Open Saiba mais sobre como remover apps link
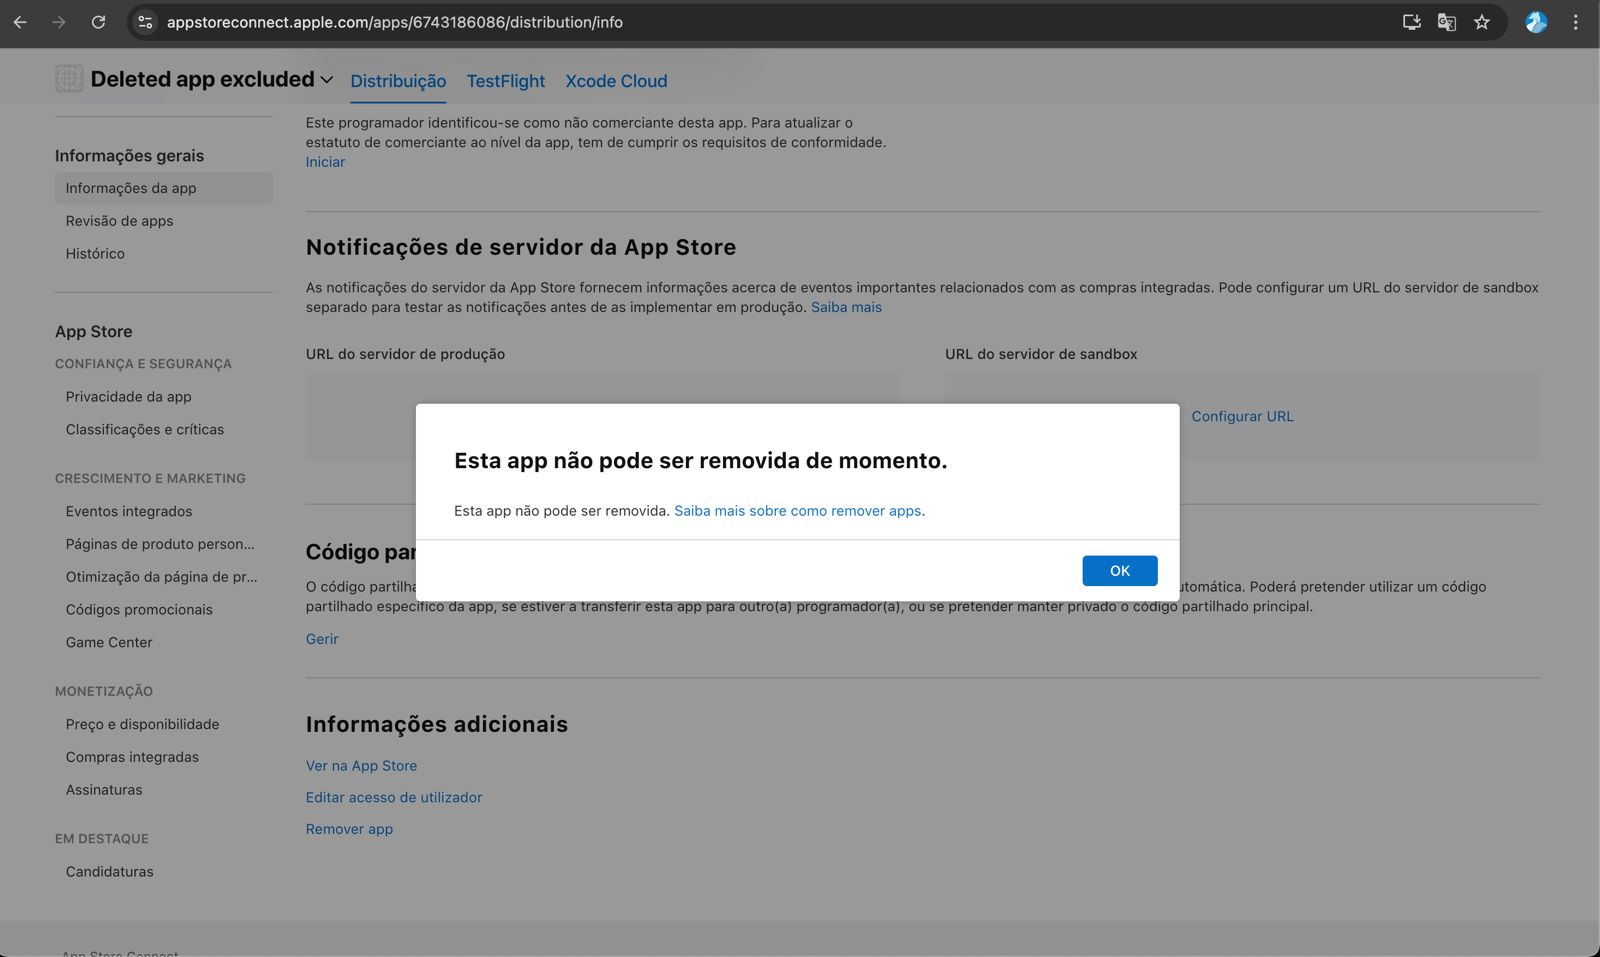1600x957 pixels. click(797, 511)
